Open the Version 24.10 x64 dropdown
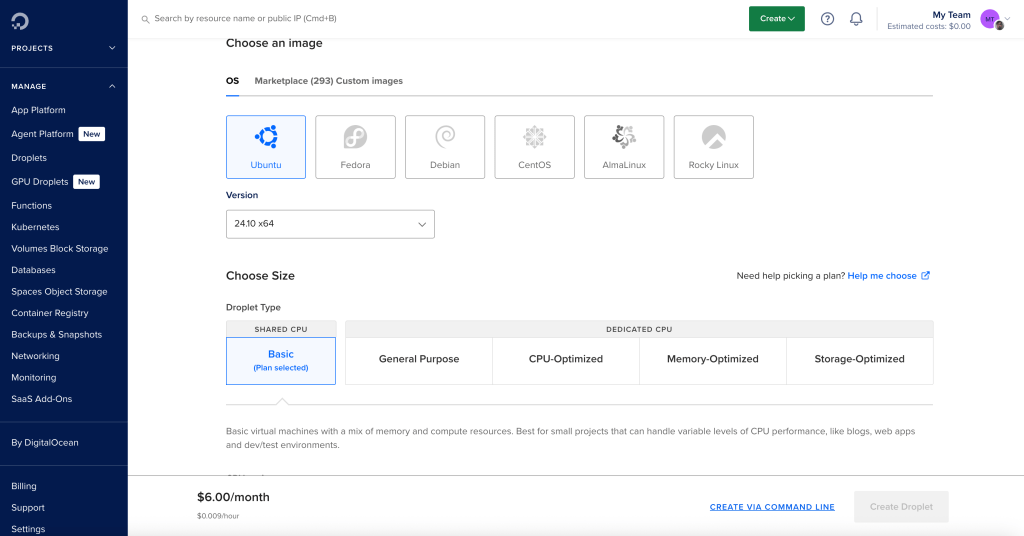1024x536 pixels. (x=330, y=224)
